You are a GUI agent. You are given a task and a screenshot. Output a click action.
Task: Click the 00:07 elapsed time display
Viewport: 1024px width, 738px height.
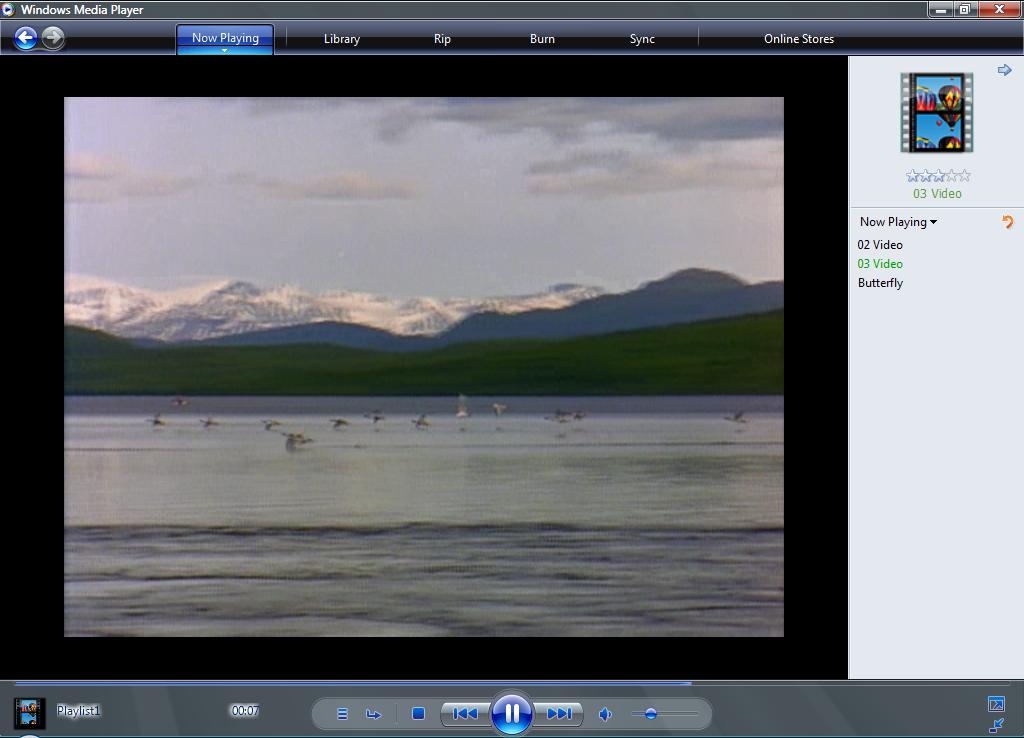(x=245, y=711)
